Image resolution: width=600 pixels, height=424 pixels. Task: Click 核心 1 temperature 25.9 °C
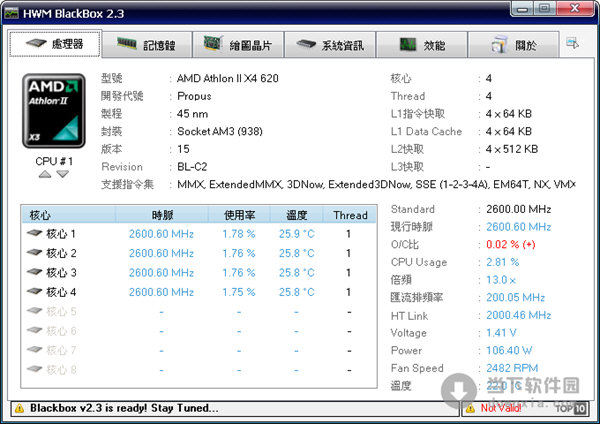[x=297, y=233]
